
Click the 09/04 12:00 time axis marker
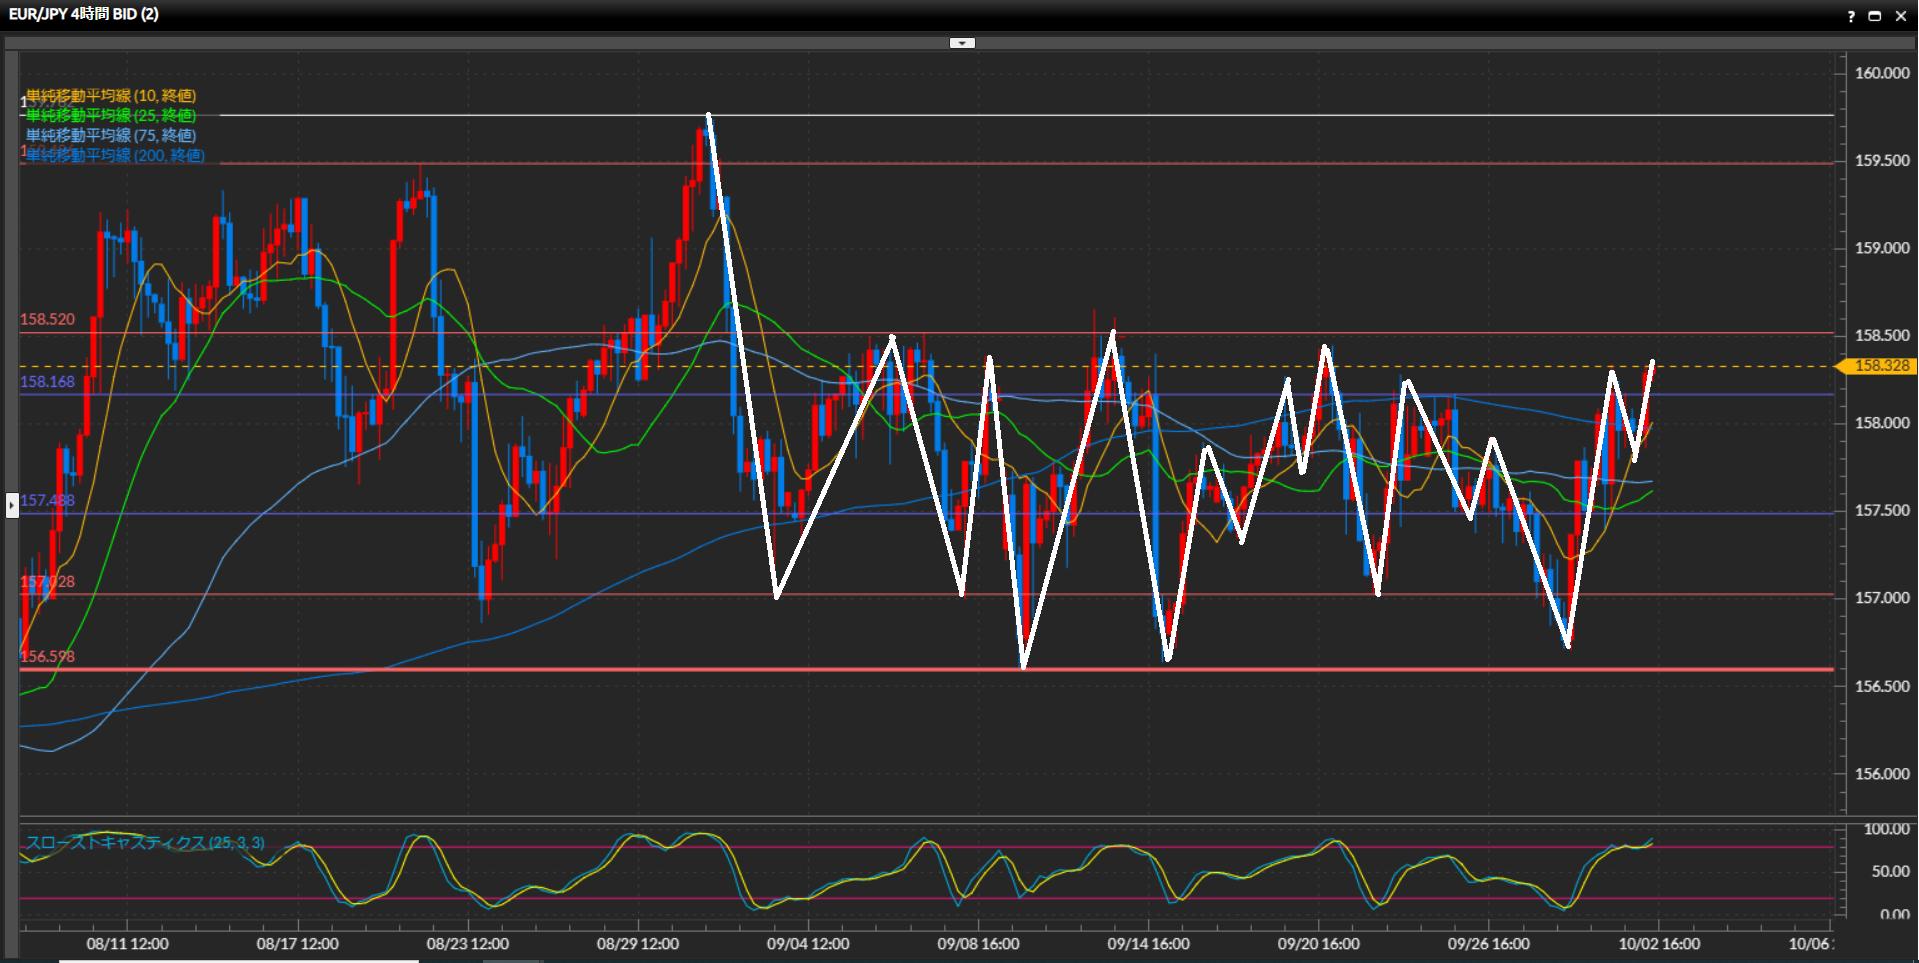pos(808,944)
